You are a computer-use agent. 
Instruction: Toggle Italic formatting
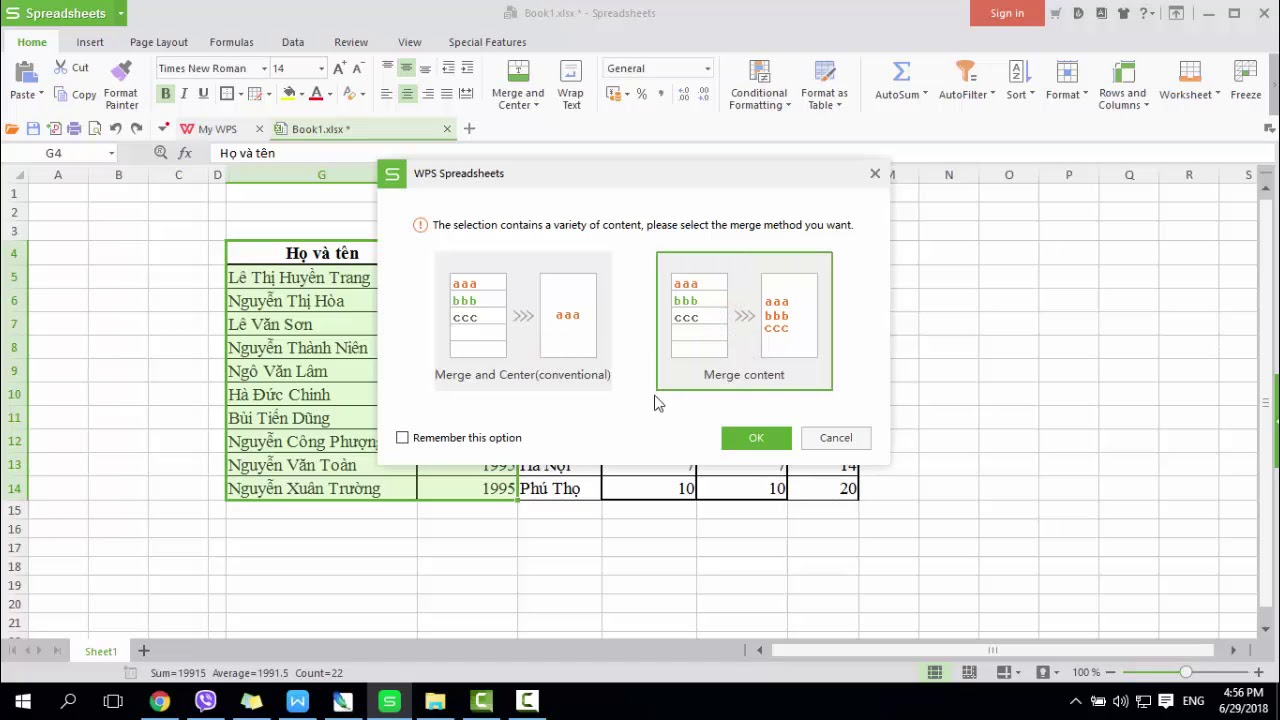pos(184,94)
